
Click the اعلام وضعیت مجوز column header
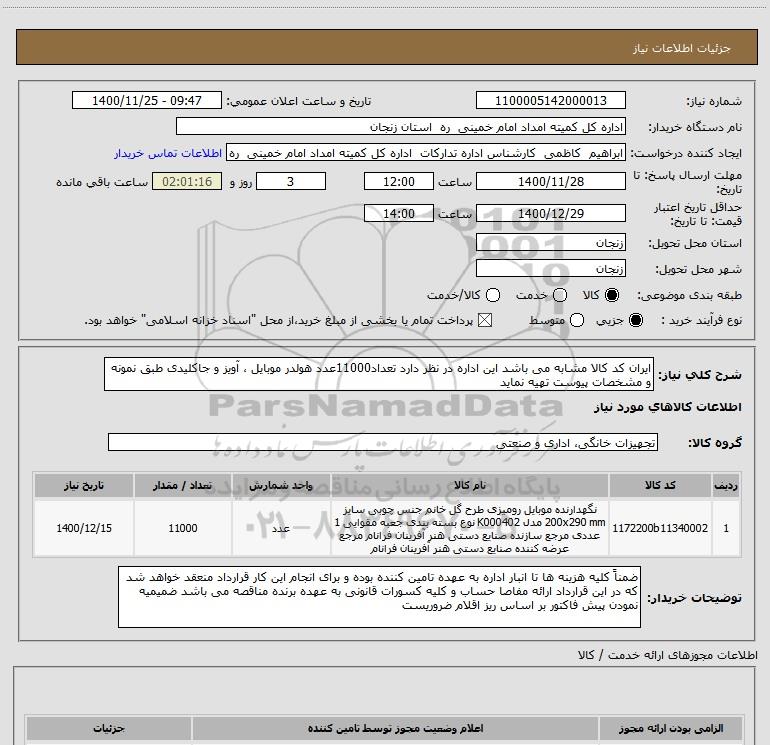(395, 728)
